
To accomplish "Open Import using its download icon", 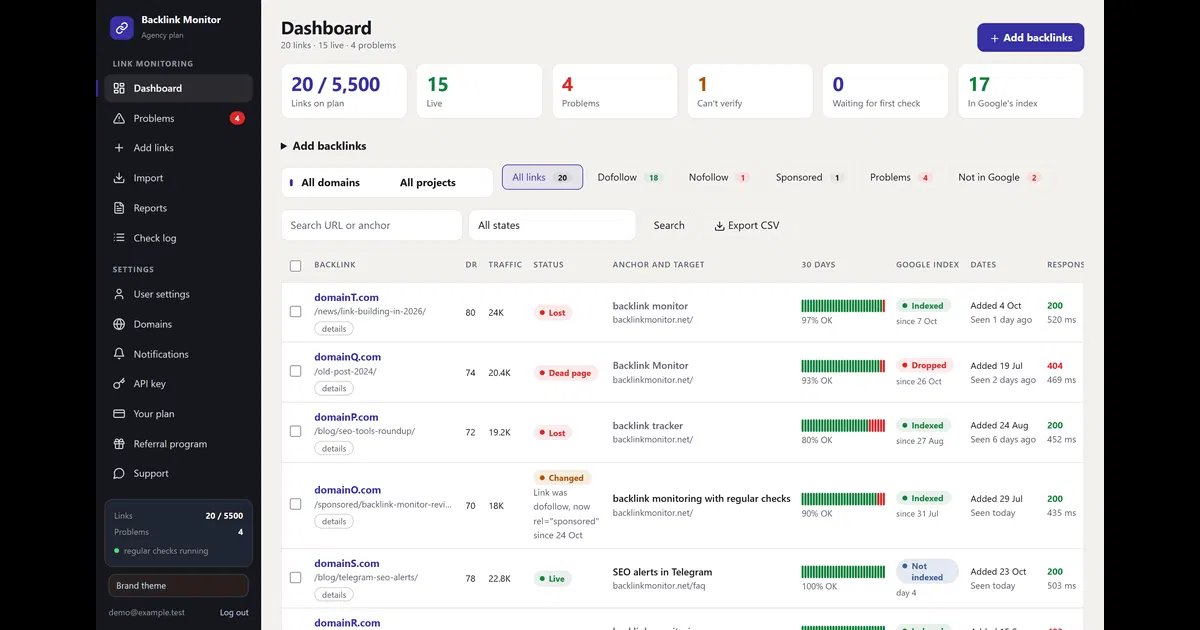I will click(x=119, y=178).
